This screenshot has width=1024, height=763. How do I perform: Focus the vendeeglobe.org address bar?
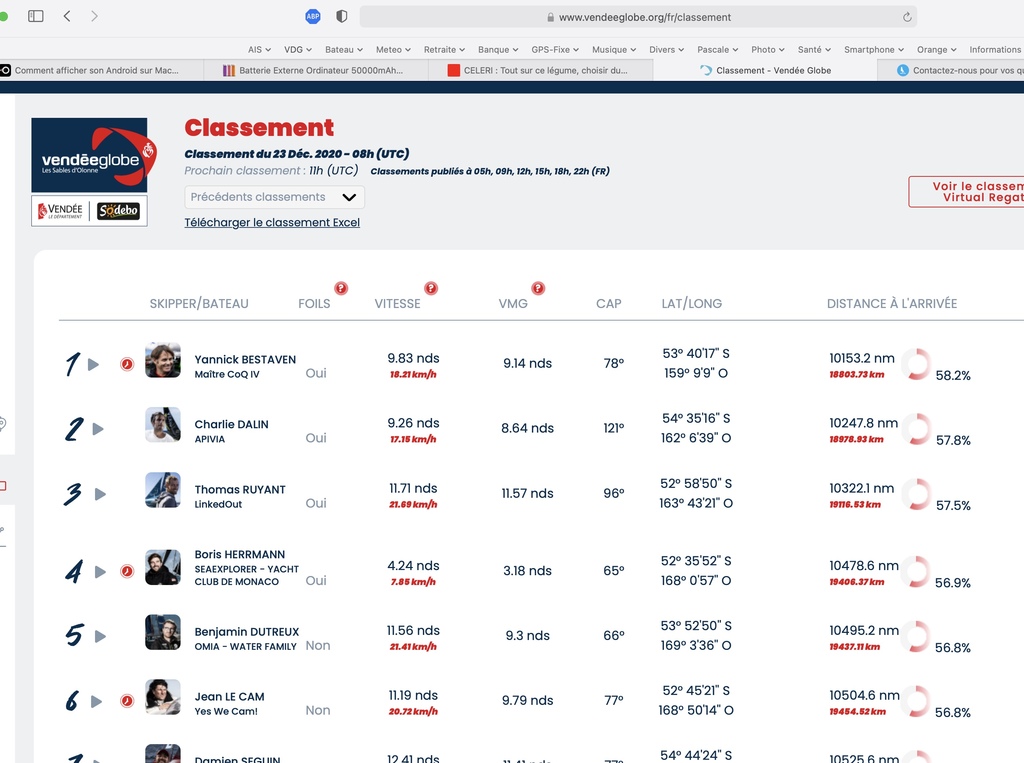pos(638,17)
